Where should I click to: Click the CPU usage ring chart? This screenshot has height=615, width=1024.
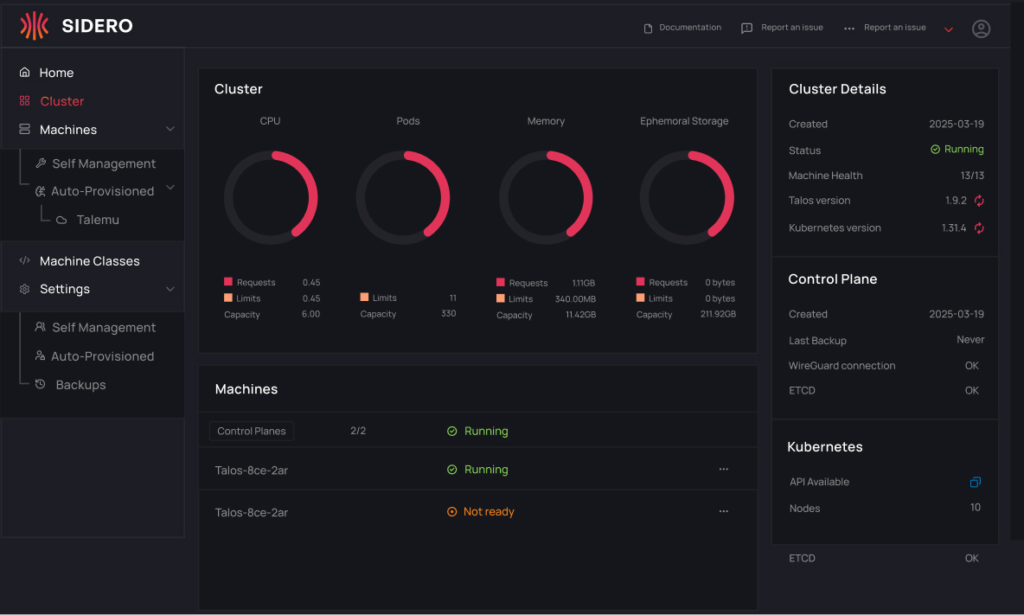tap(270, 197)
